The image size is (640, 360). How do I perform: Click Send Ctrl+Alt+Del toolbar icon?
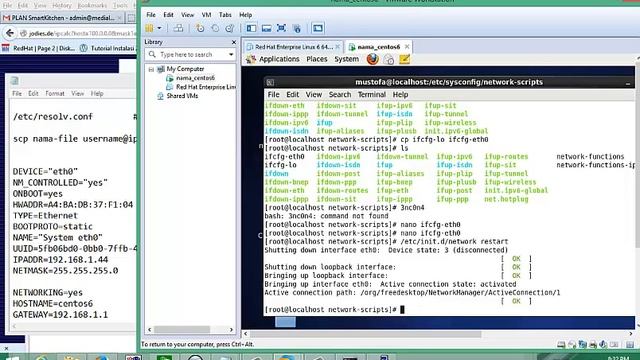[178, 28]
